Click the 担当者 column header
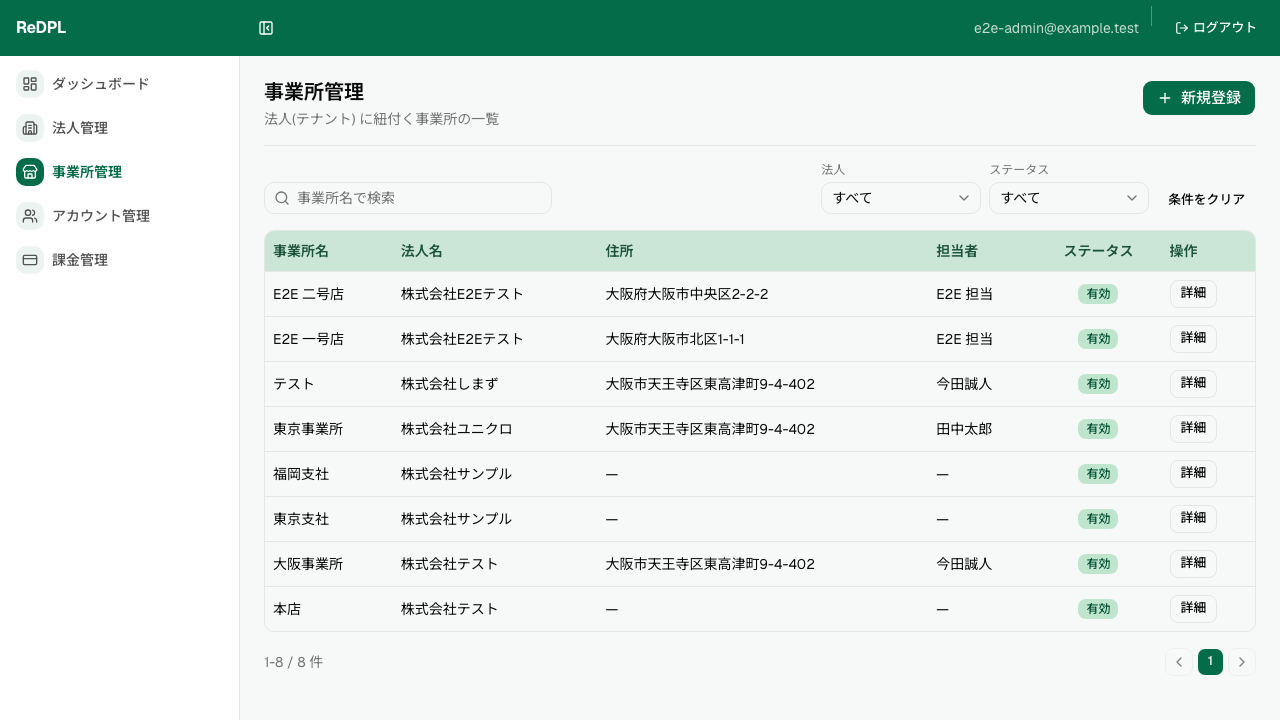This screenshot has width=1280, height=720. 957,251
